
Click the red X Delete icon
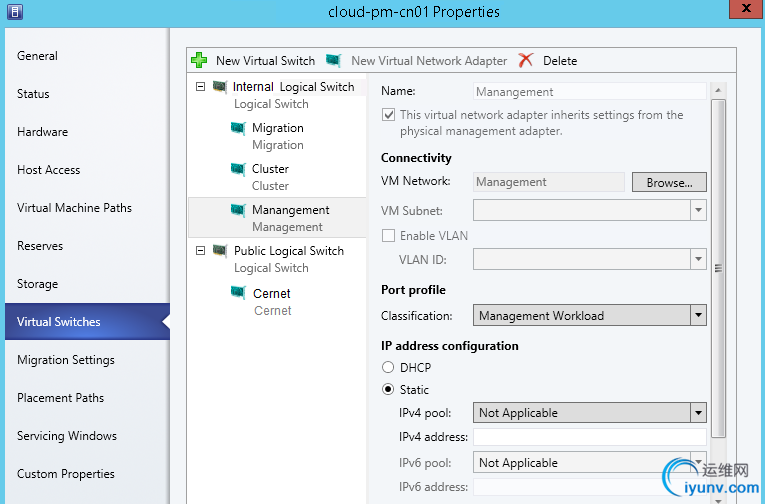click(x=526, y=61)
